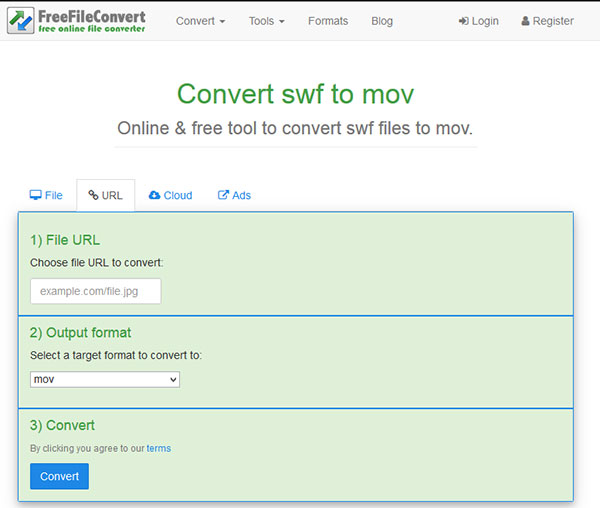Click 'Choose file URL to convert:' label

coord(97,263)
